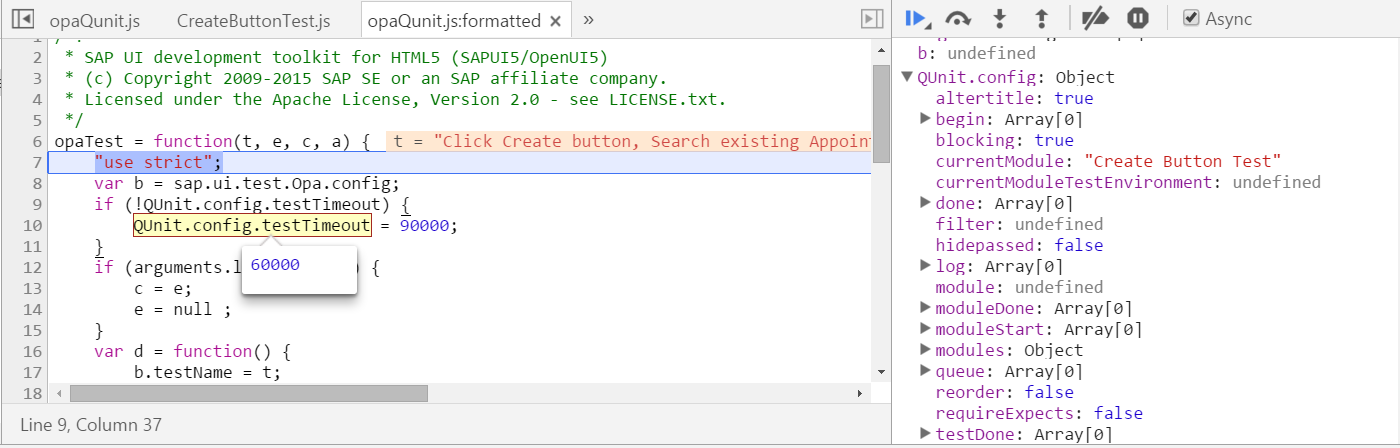Click the inline t = "Click Create button" value hint
This screenshot has height=448, width=1400.
(x=629, y=142)
